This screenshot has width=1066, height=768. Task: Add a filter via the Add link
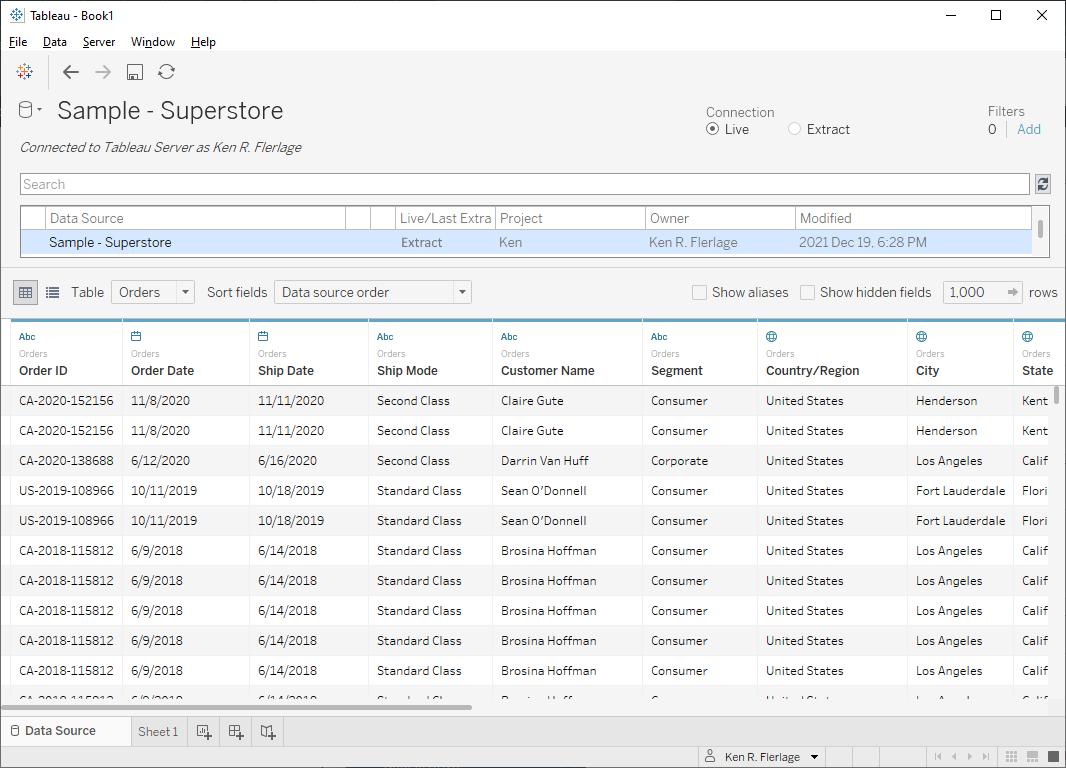1029,129
